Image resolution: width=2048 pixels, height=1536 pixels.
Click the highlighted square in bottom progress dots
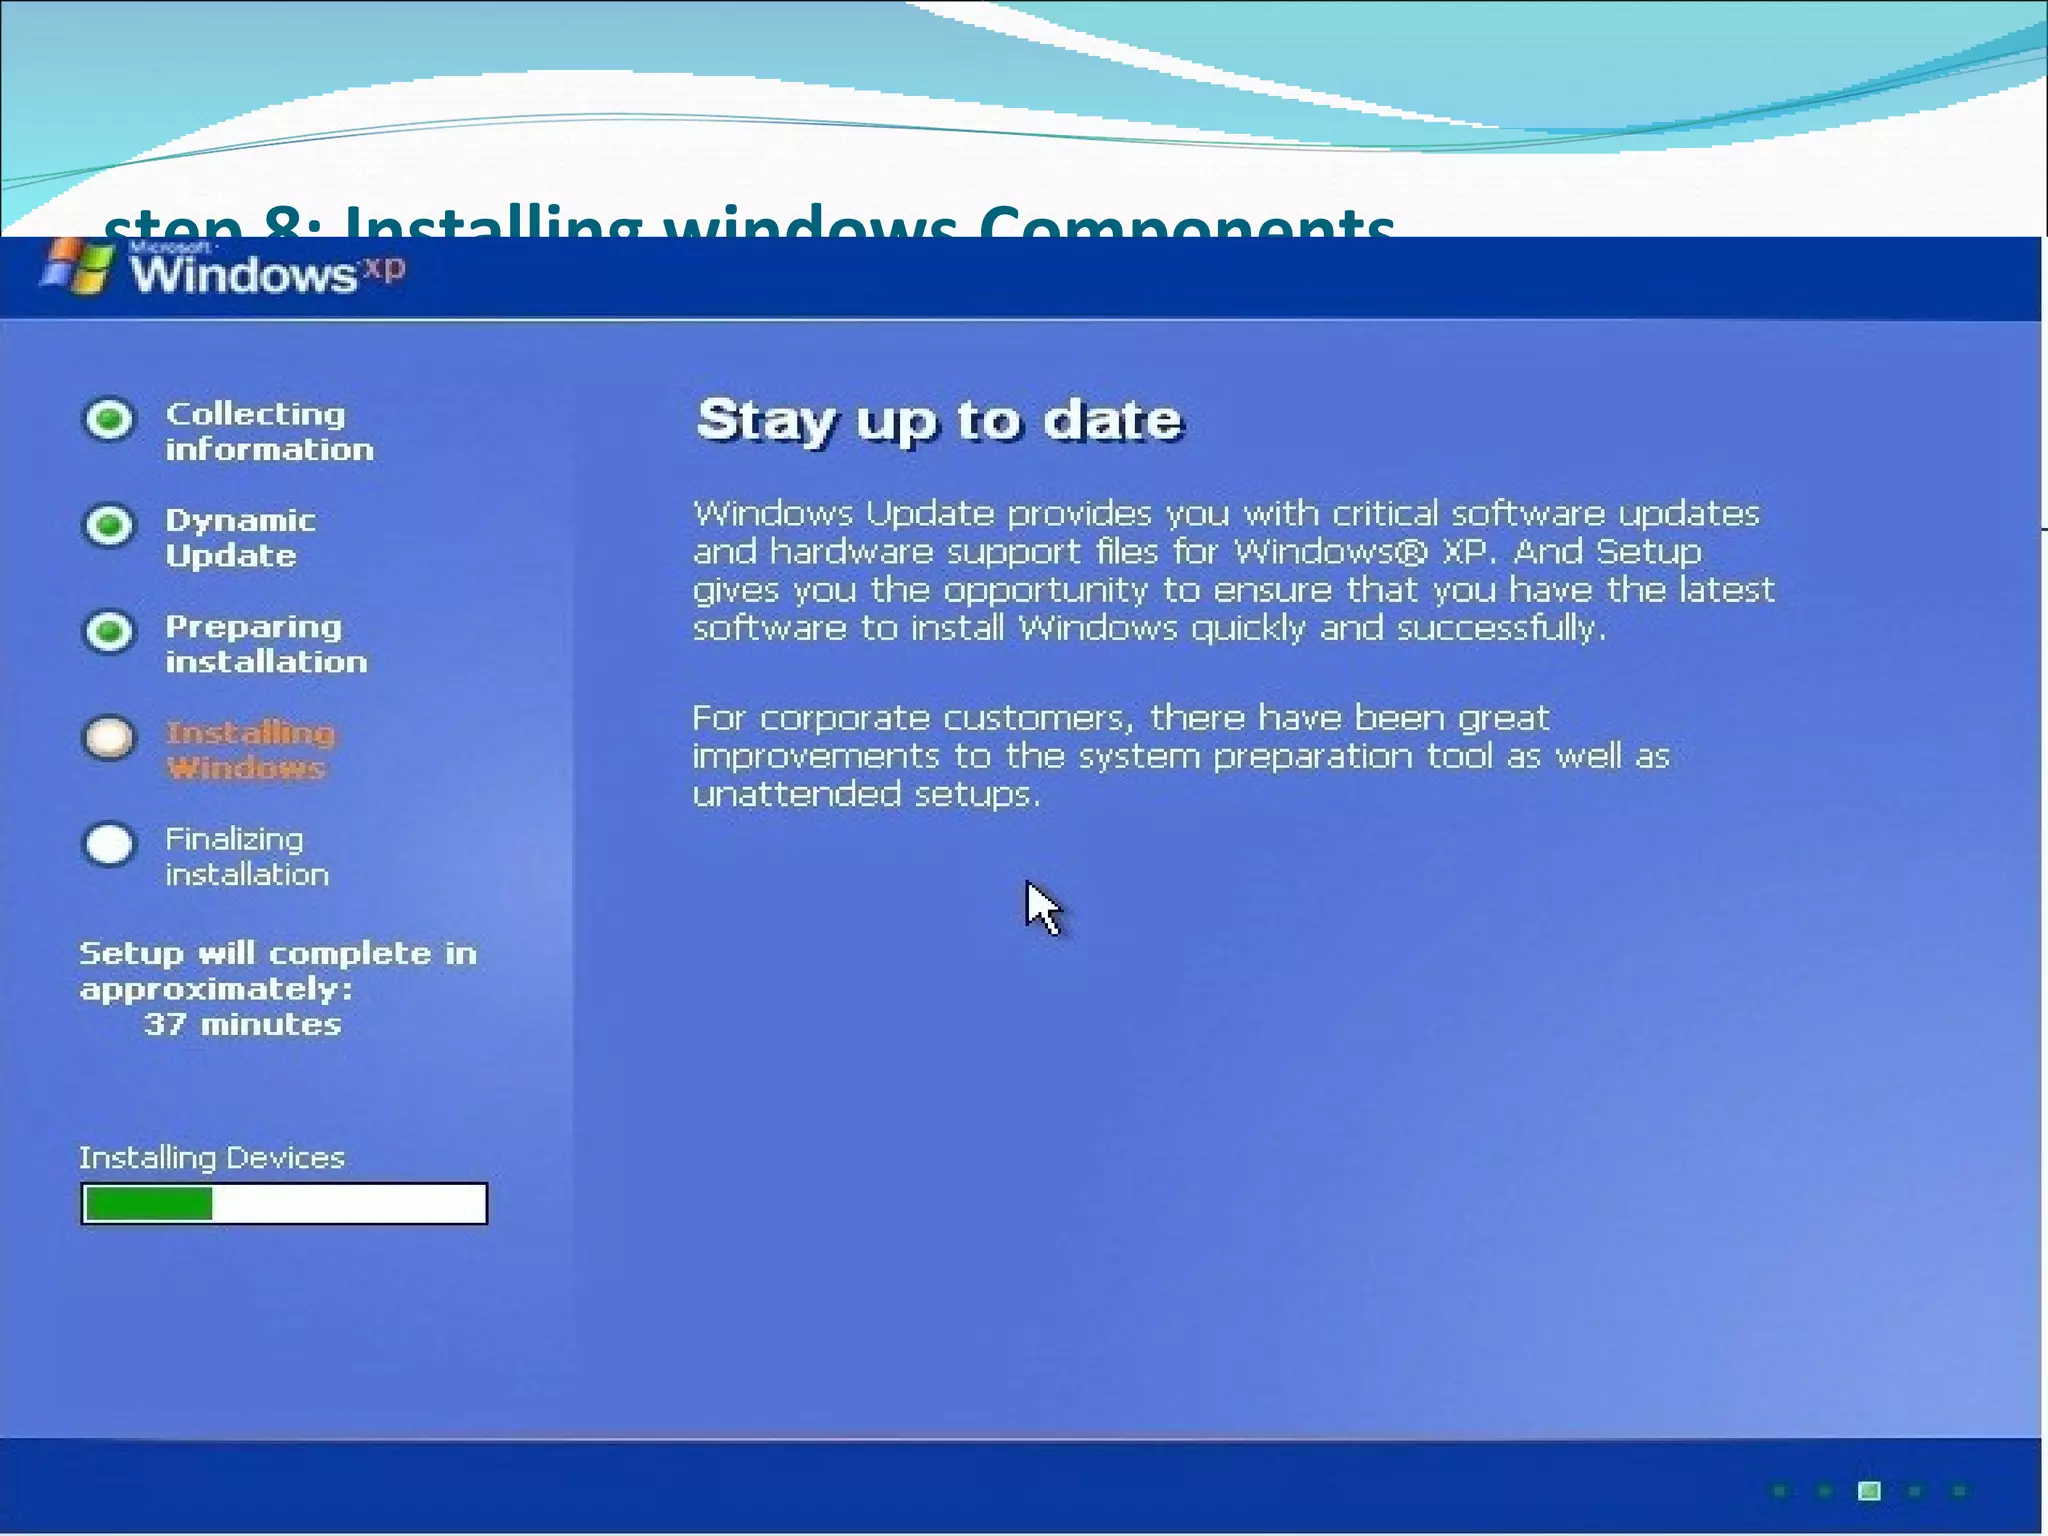click(x=1868, y=1491)
